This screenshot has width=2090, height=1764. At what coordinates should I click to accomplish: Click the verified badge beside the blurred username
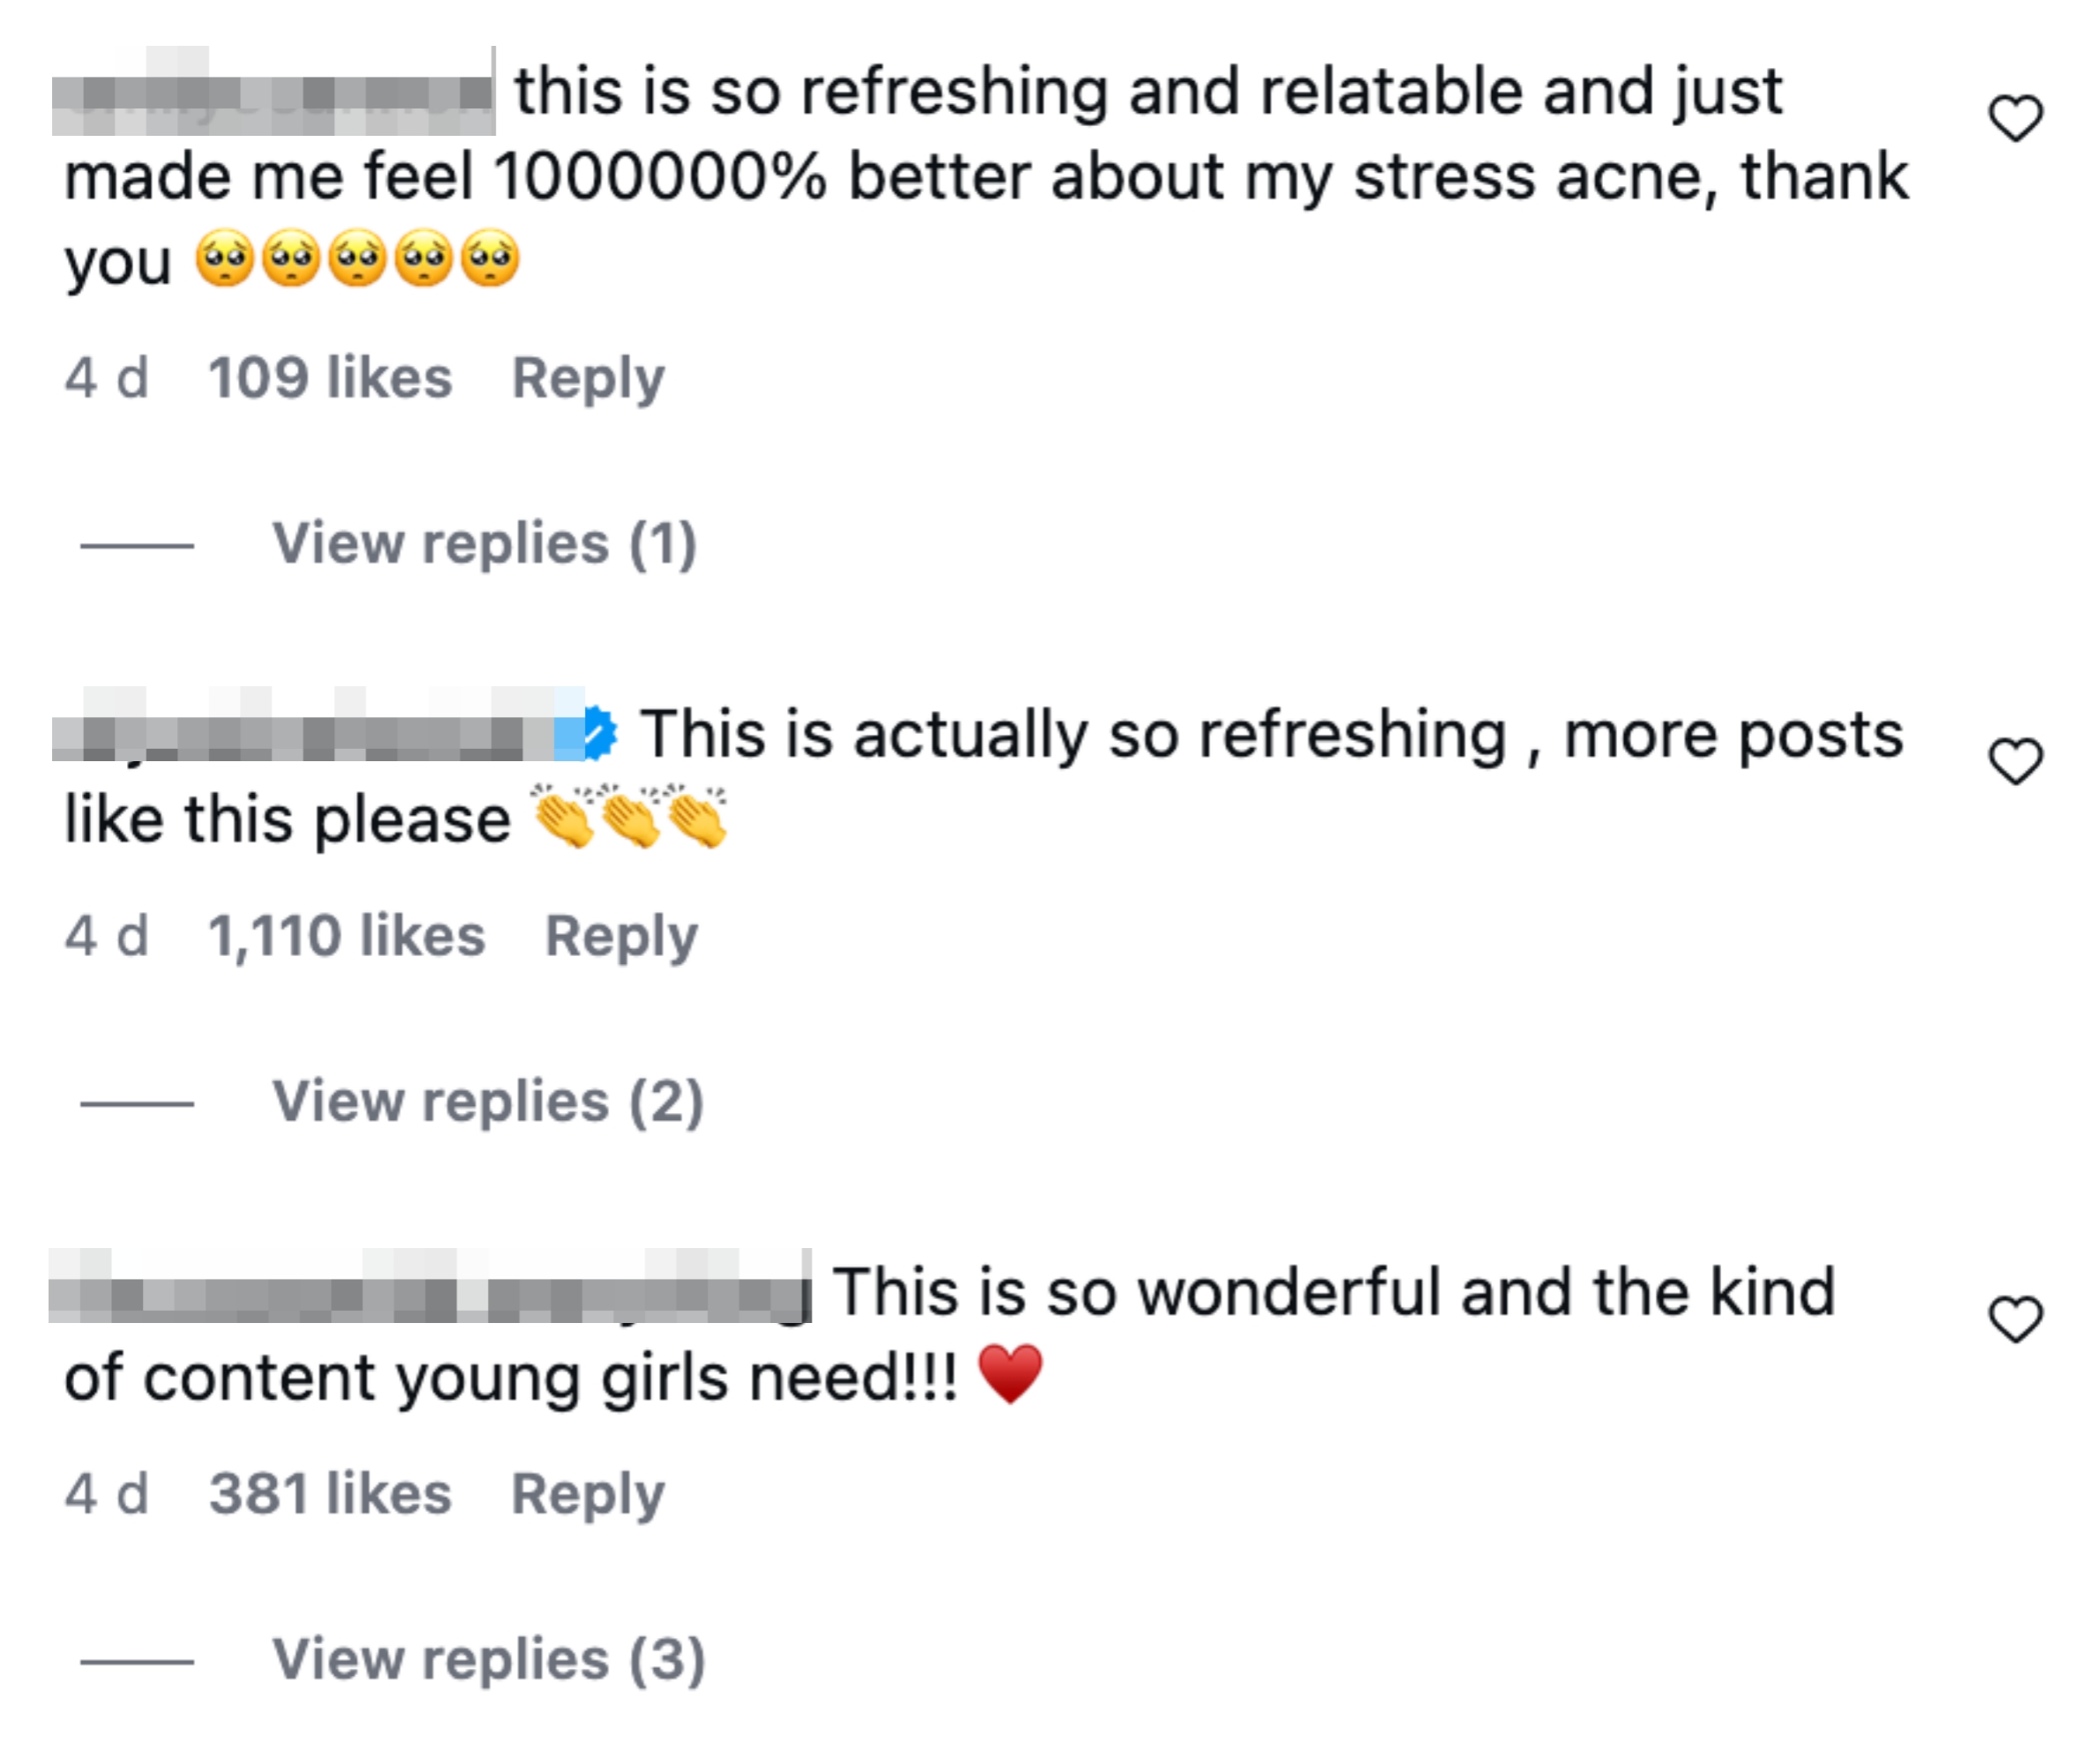(x=599, y=735)
